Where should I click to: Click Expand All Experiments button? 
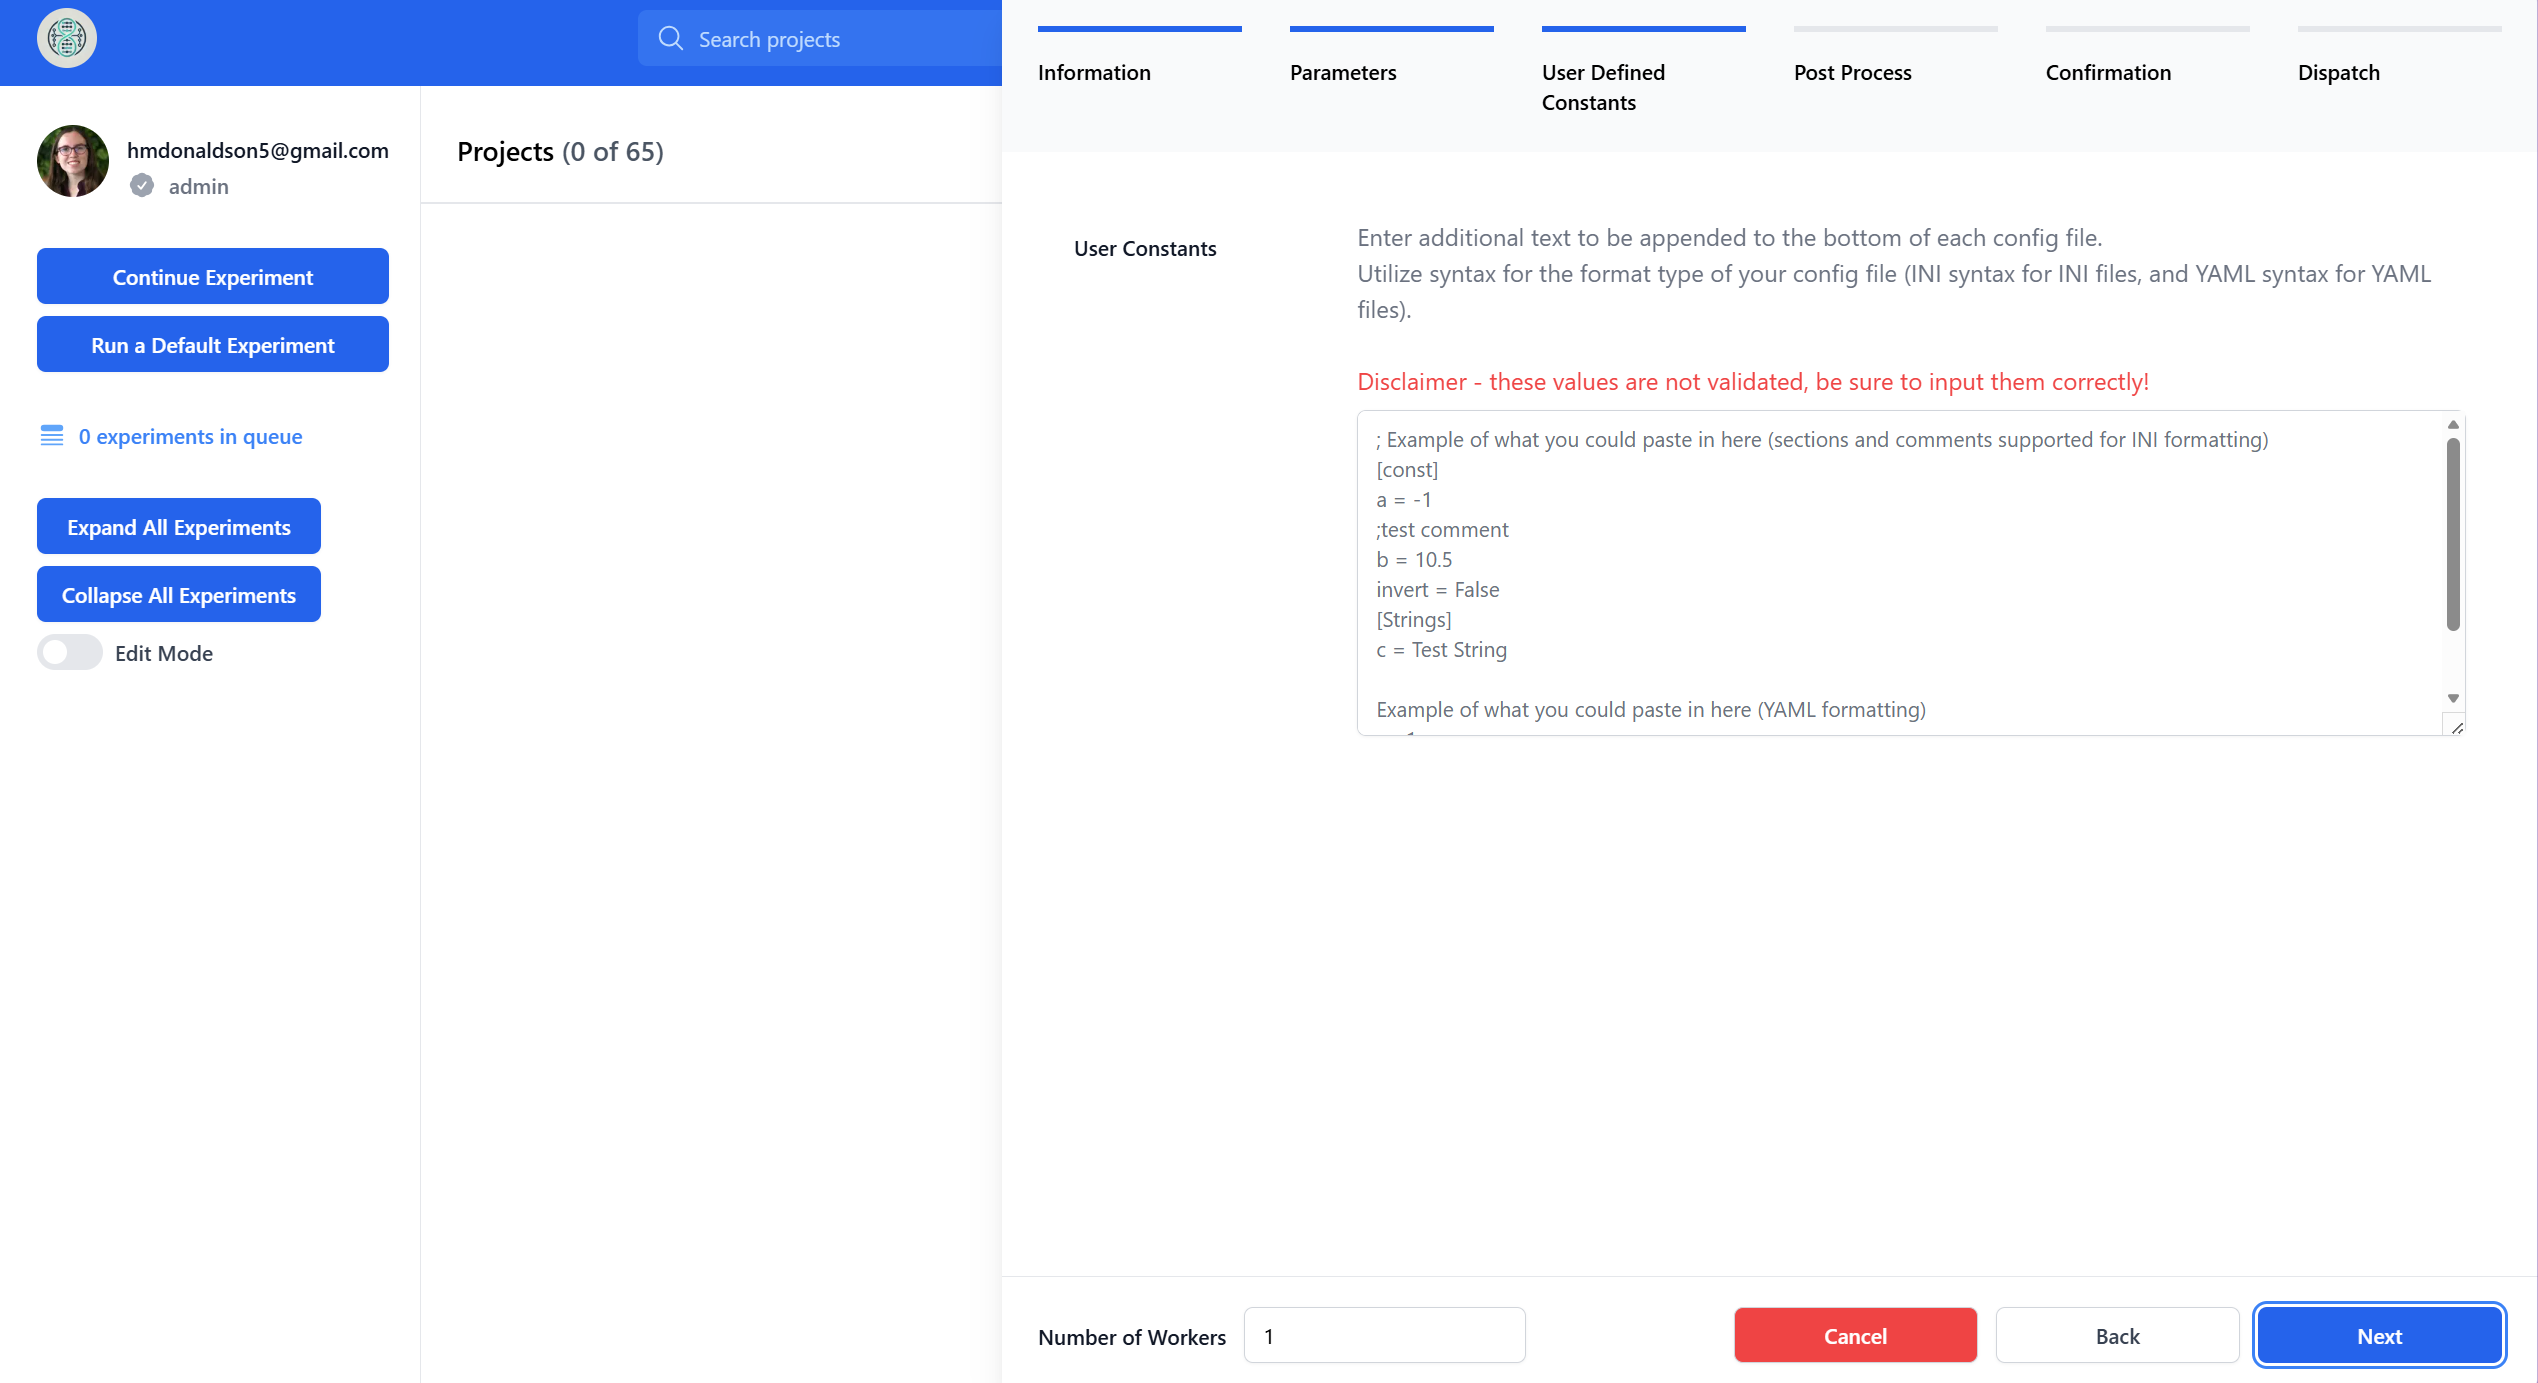pyautogui.click(x=179, y=527)
